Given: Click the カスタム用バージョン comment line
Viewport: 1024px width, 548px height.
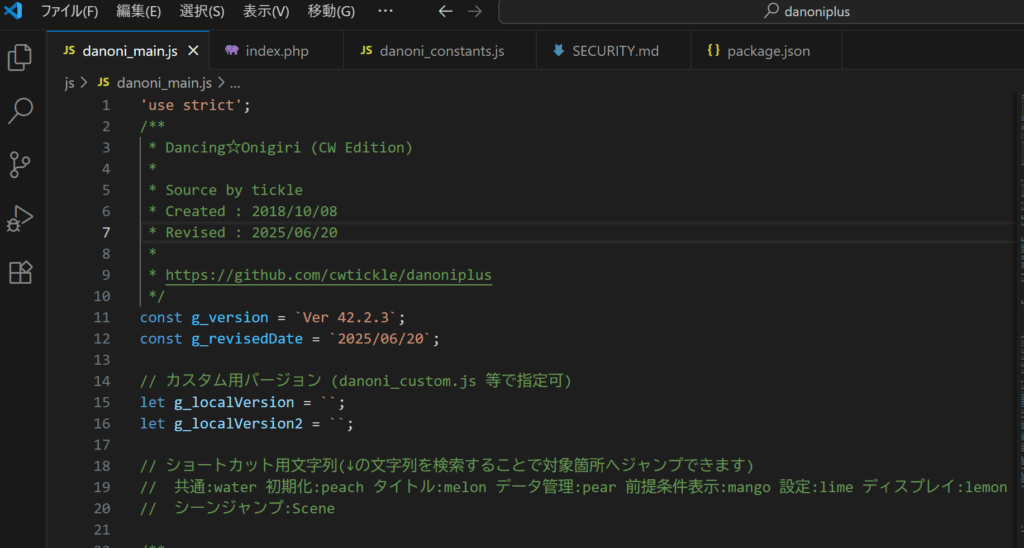Looking at the screenshot, I should click(356, 381).
